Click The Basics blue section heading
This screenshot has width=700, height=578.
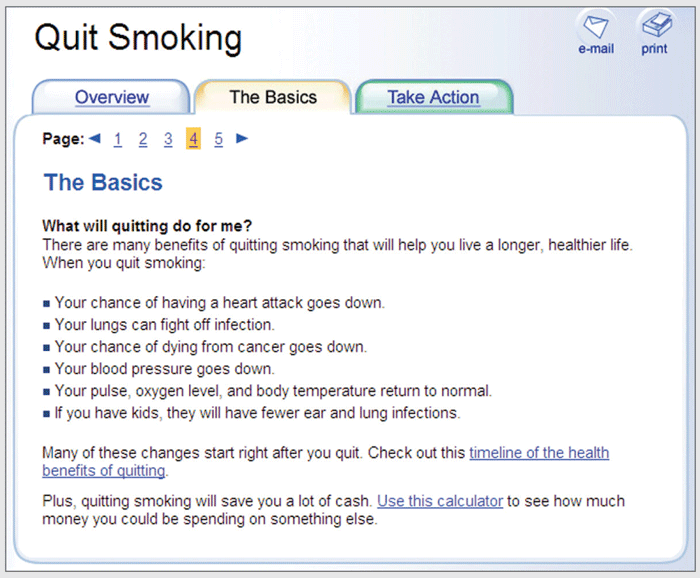click(103, 183)
